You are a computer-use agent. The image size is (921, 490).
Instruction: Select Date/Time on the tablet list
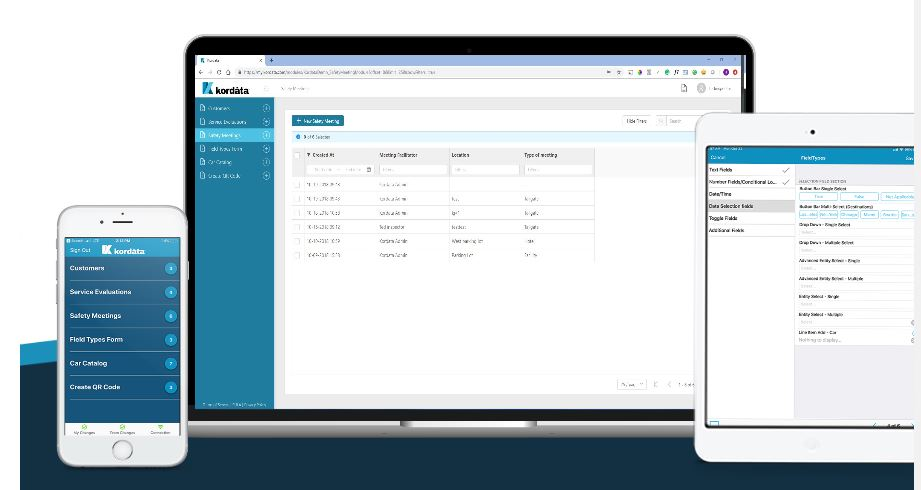751,194
